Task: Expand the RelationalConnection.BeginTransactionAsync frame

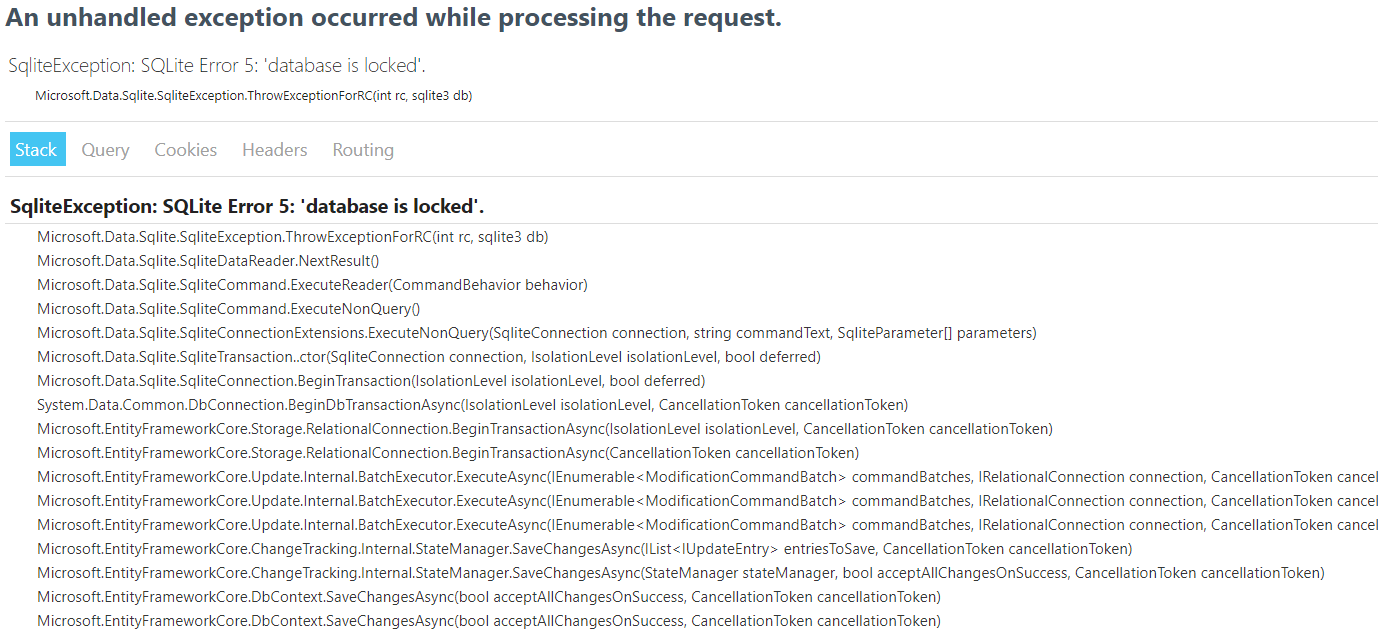Action: 545,428
